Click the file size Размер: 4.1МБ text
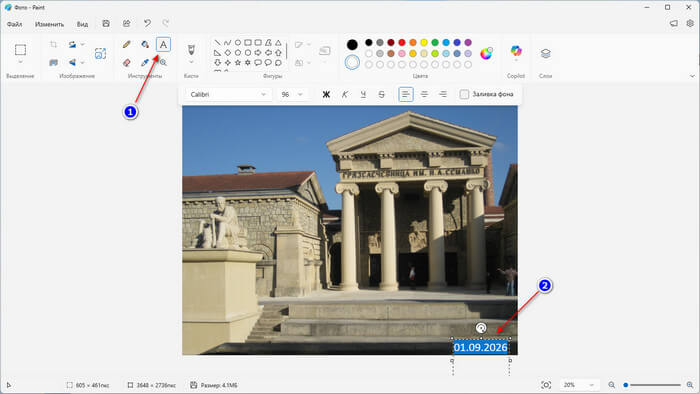Viewport: 700px width, 394px height. pos(218,385)
